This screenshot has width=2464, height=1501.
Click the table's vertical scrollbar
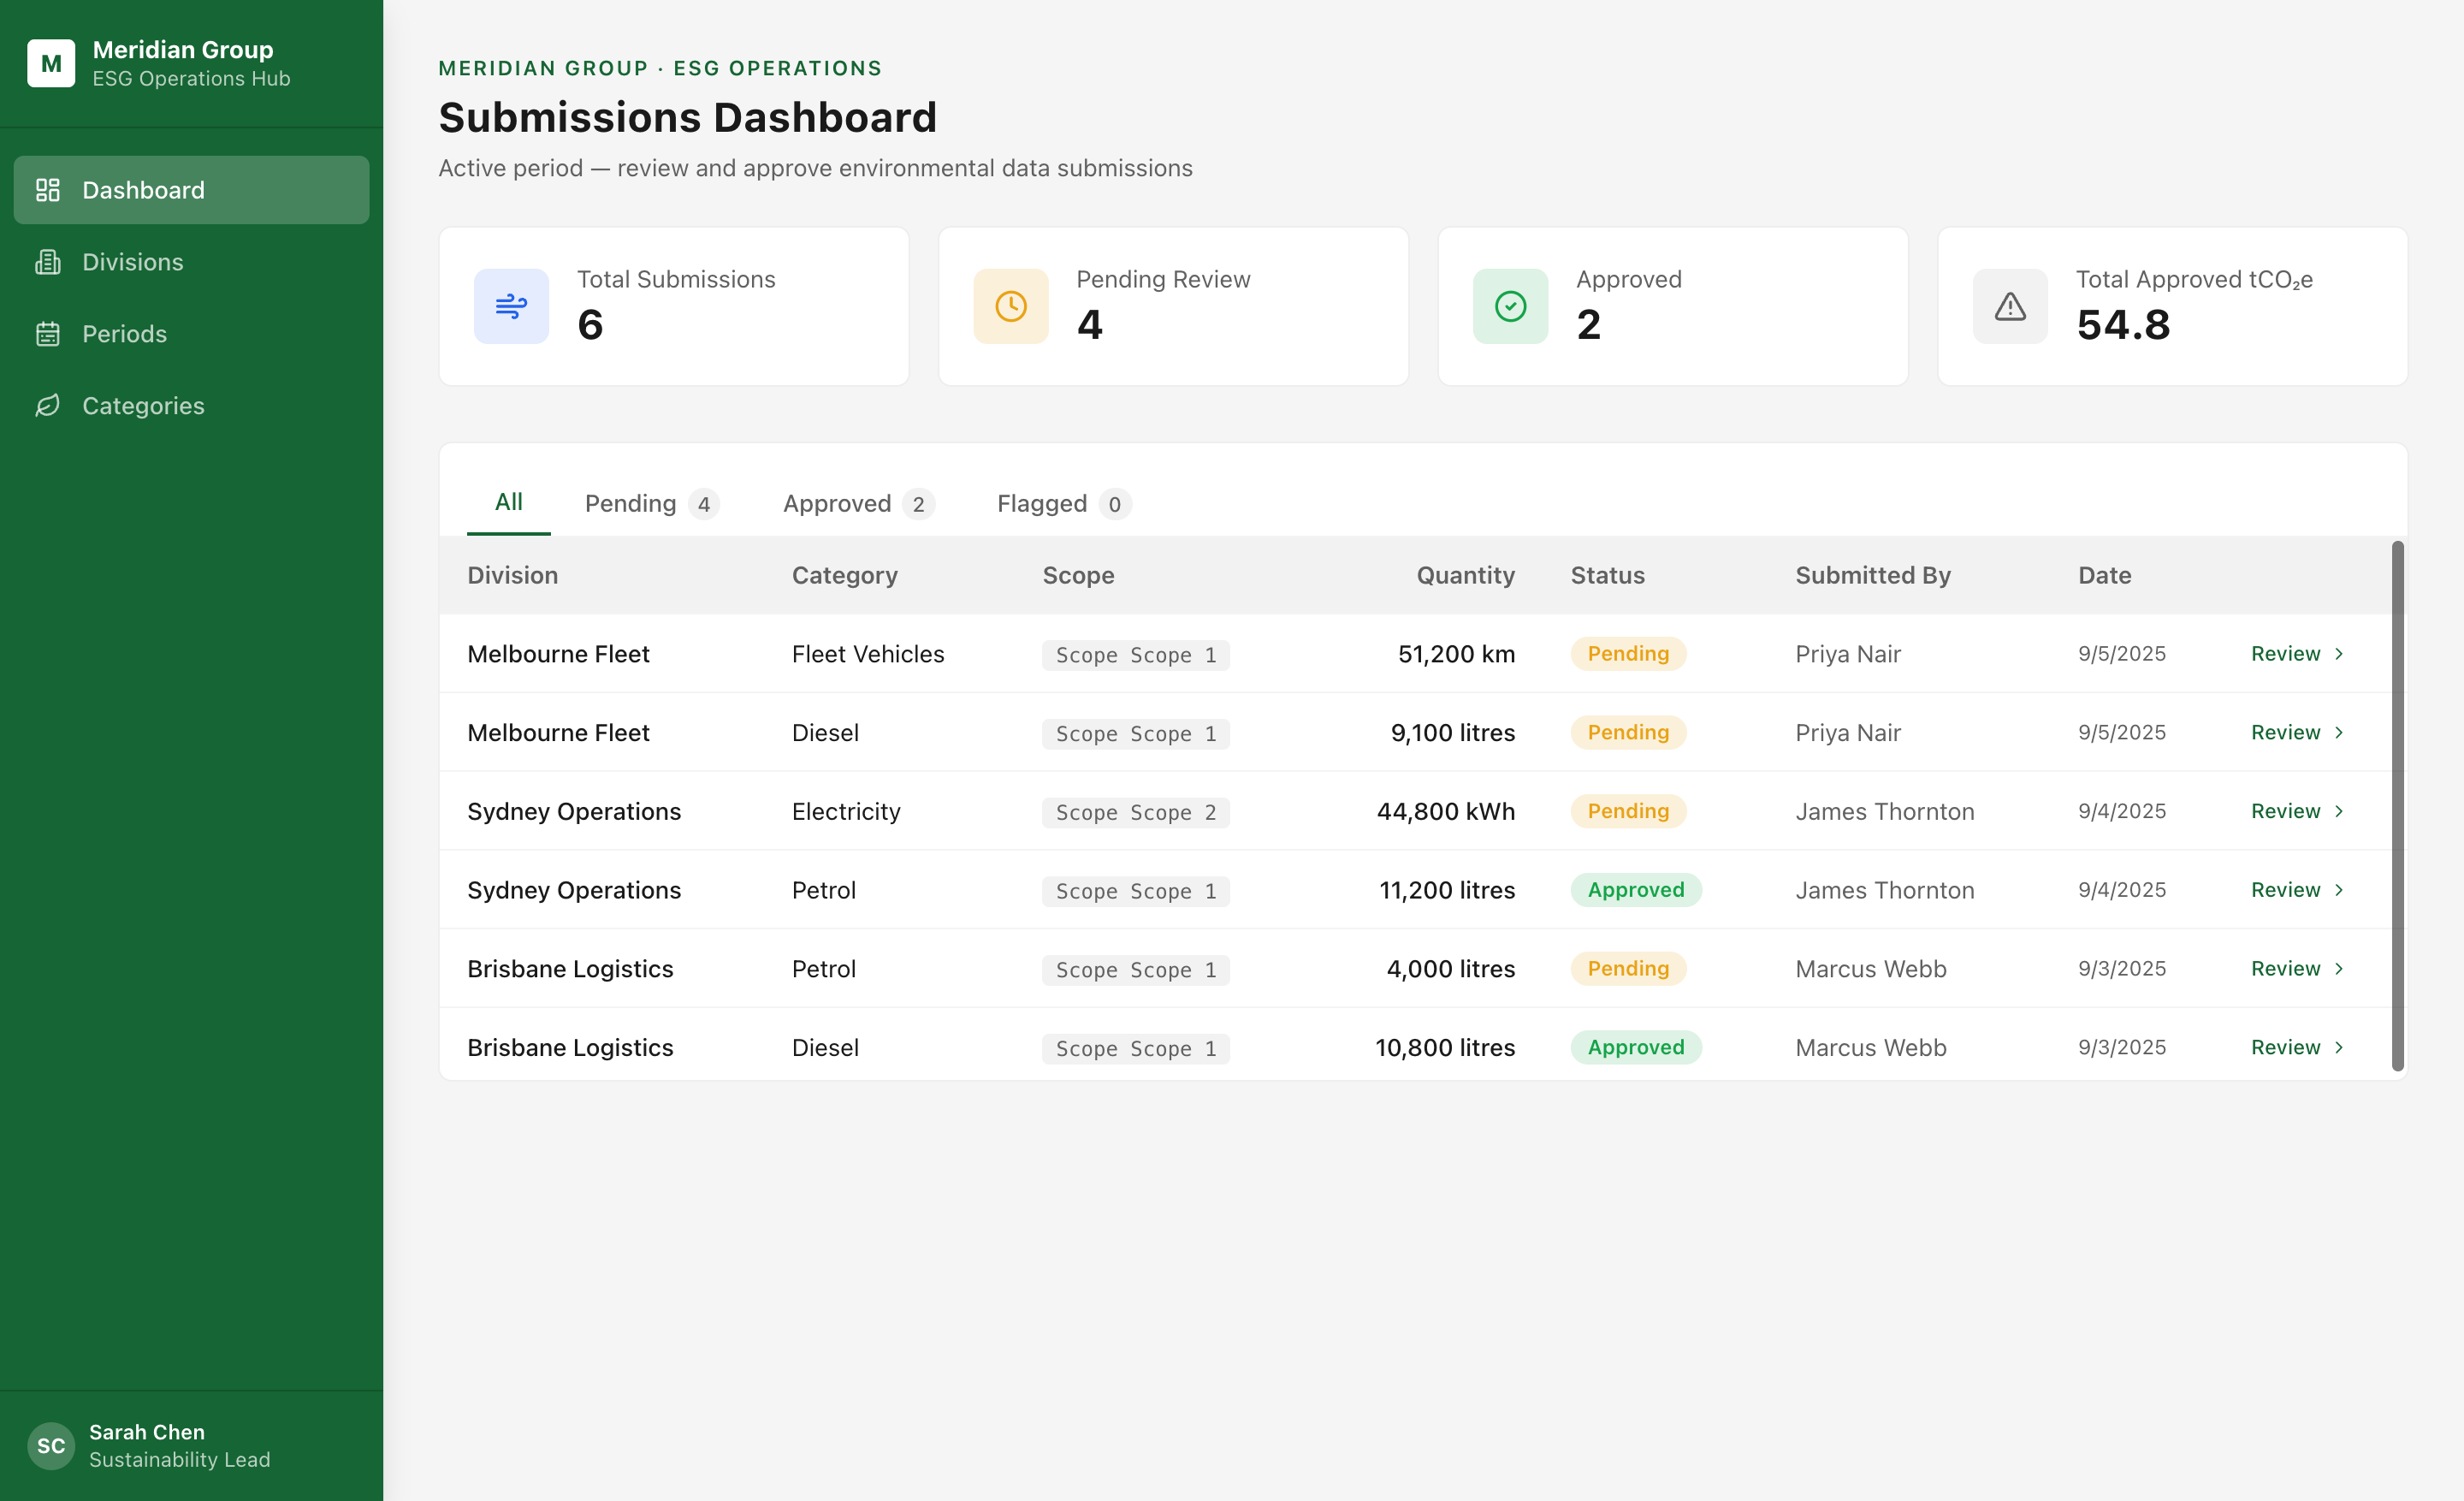(2397, 806)
